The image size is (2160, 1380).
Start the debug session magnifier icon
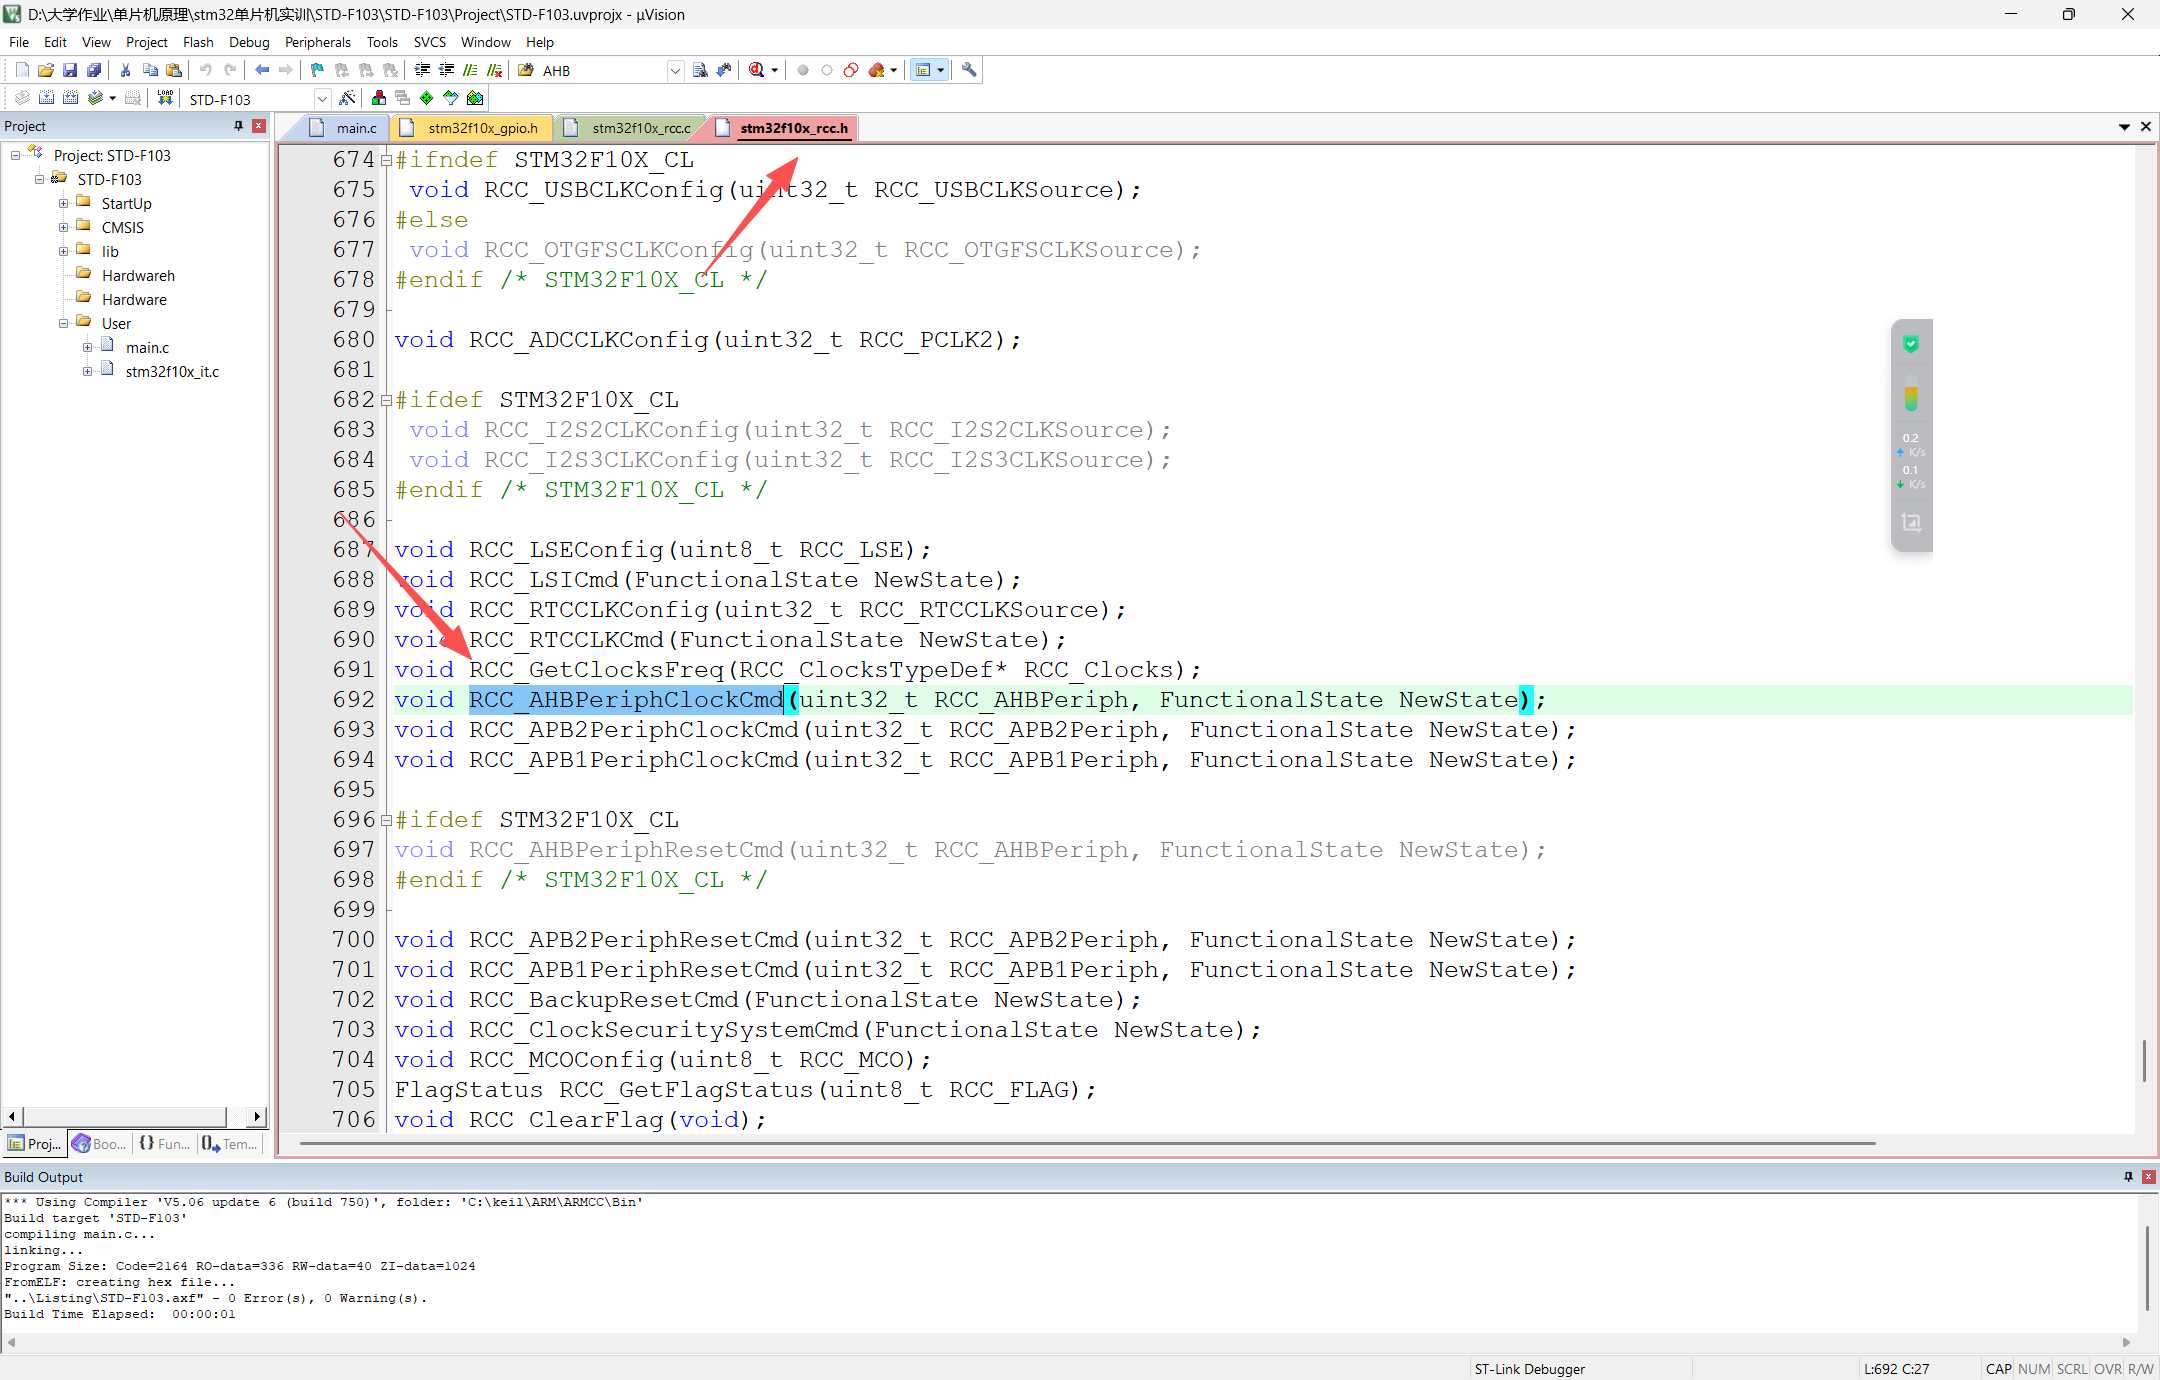pos(757,70)
